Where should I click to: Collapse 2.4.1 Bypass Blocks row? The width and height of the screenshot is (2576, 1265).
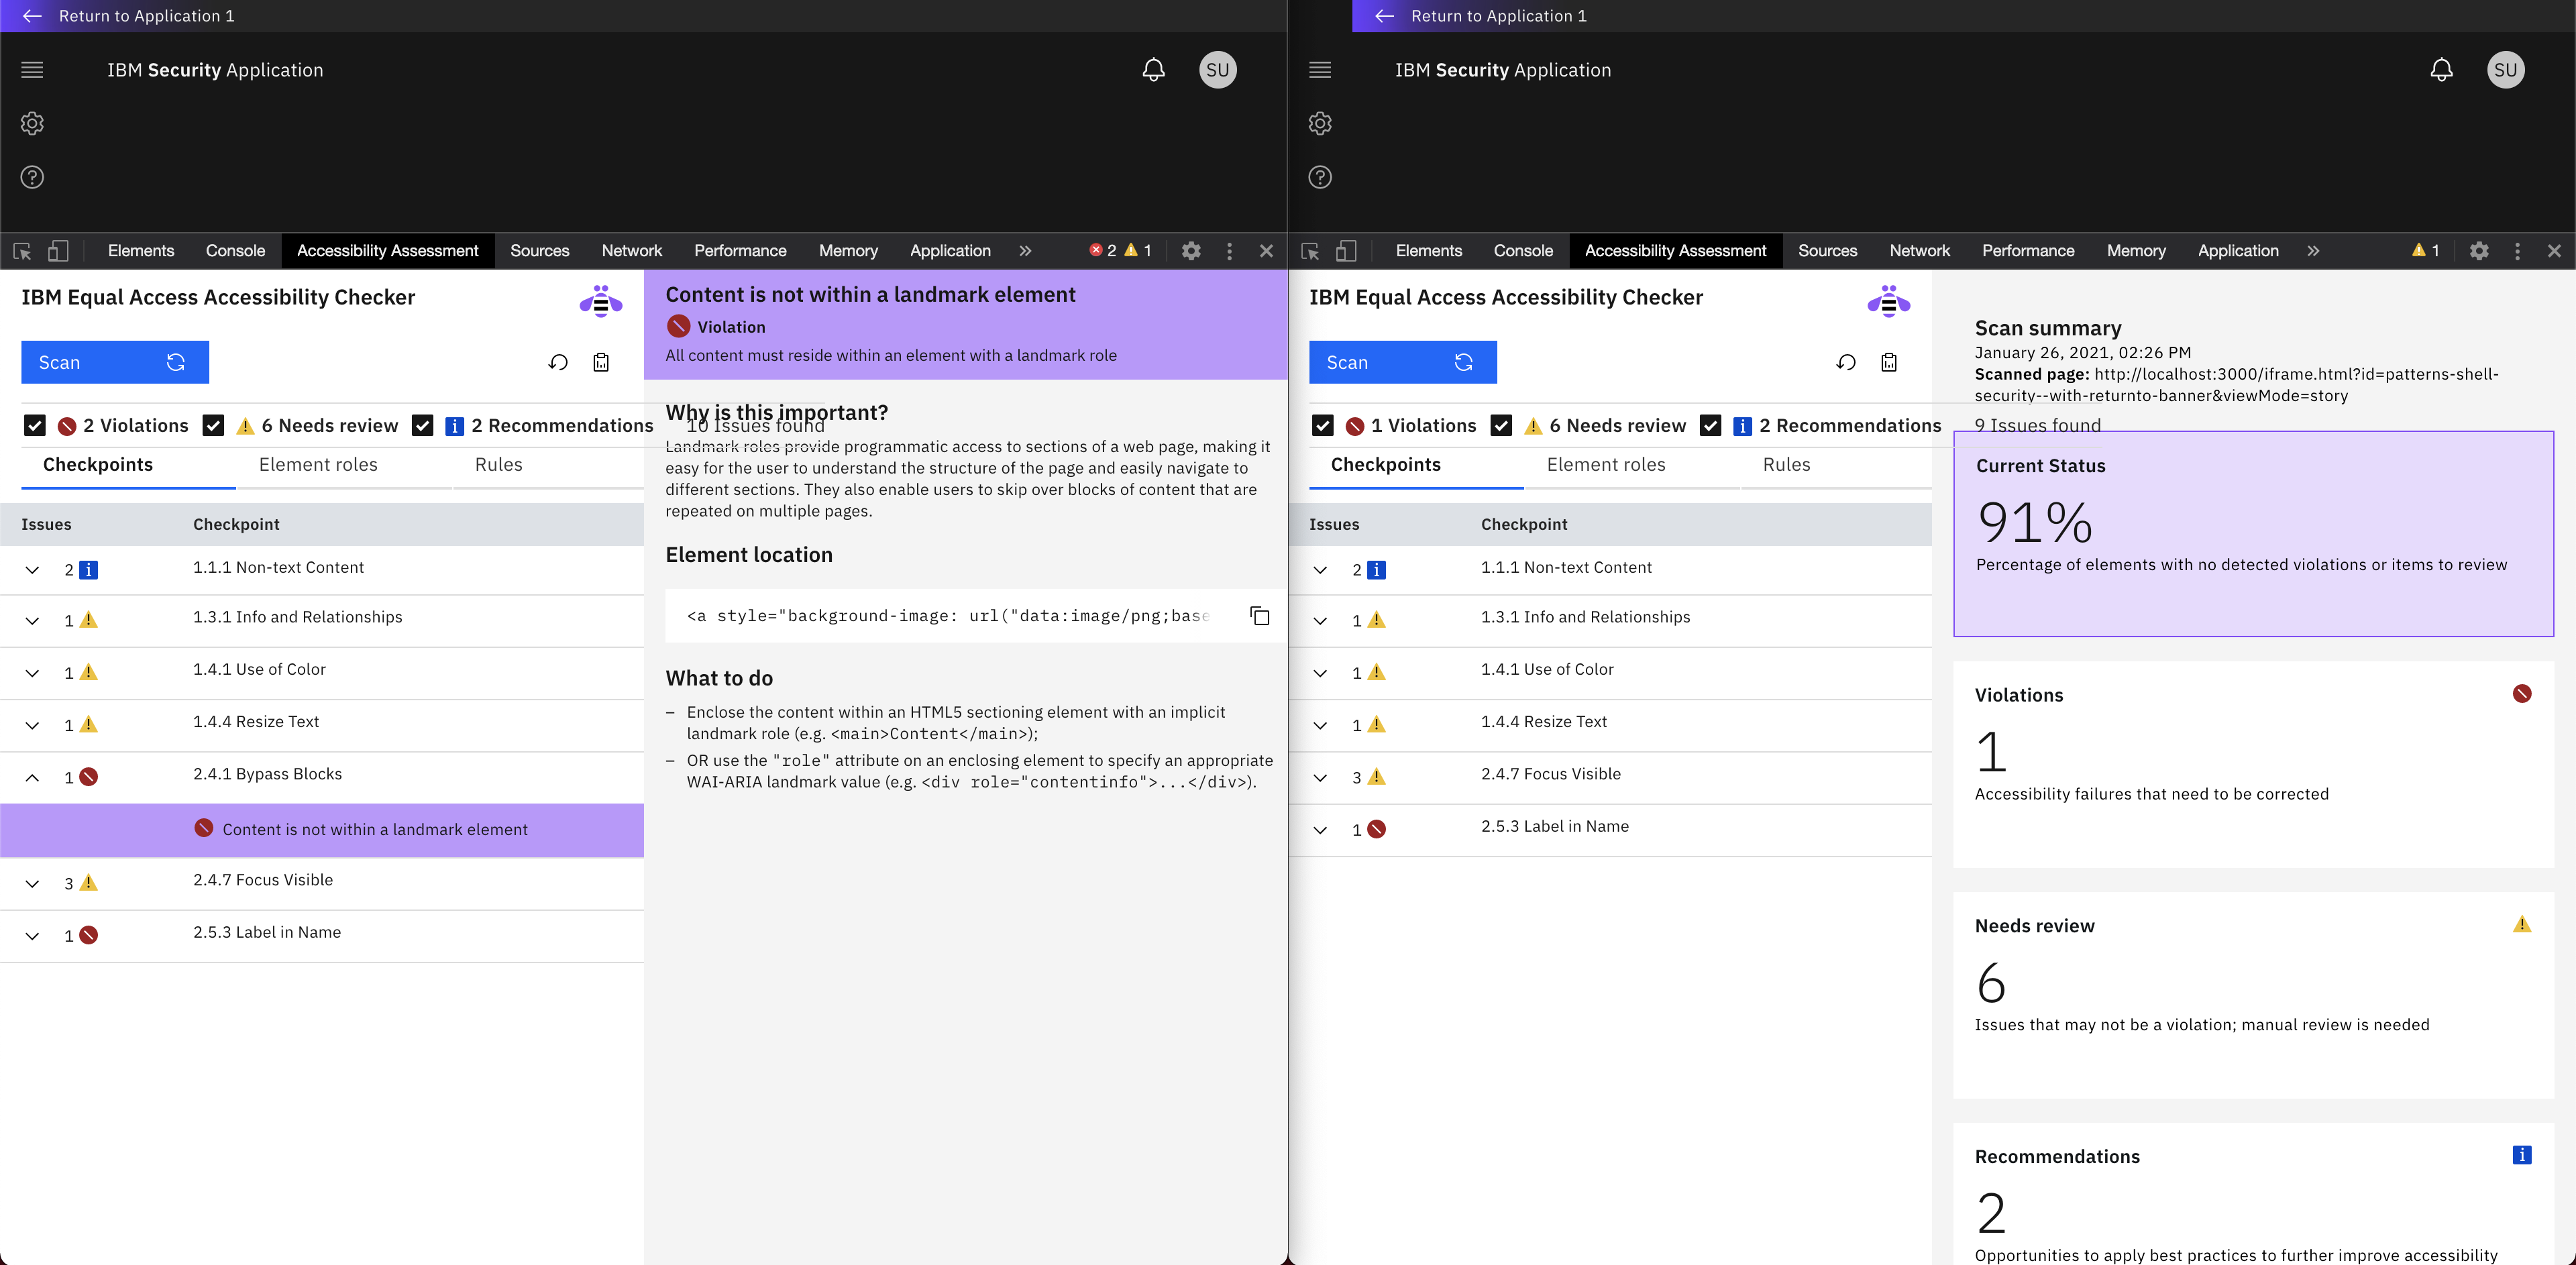(x=32, y=777)
